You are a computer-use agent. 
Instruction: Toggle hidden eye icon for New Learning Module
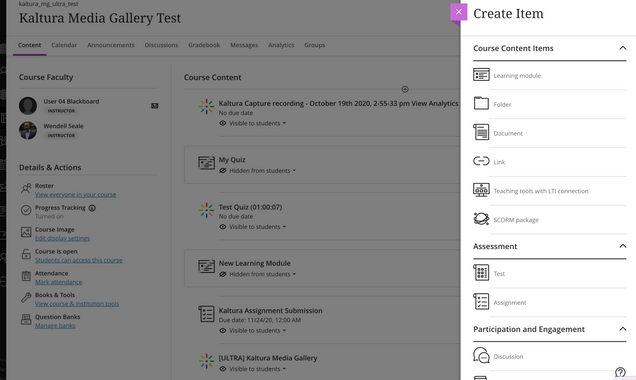tap(223, 274)
